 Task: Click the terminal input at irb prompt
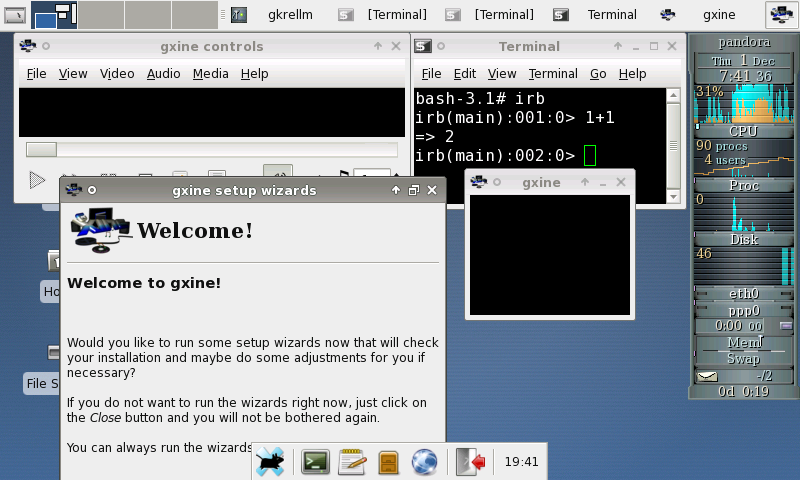point(589,155)
